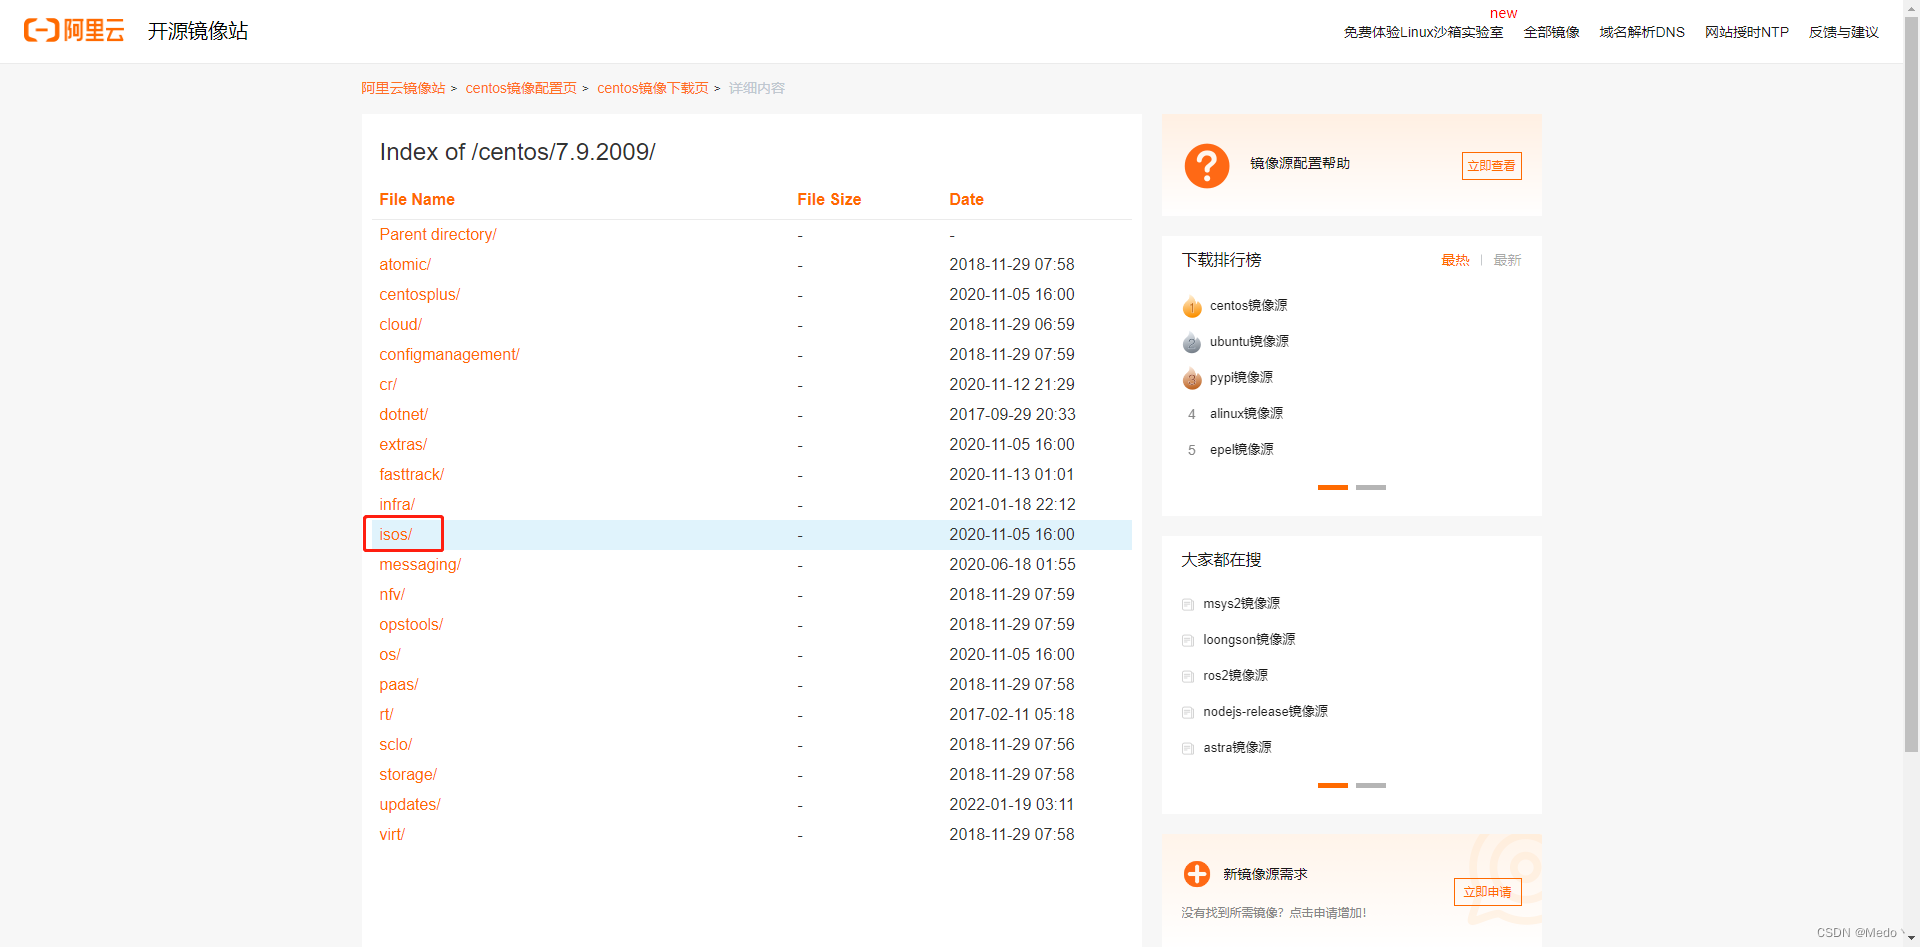Go to centos镜像下载页 breadcrumb
Screen dimensions: 1920x947
[x=653, y=88]
